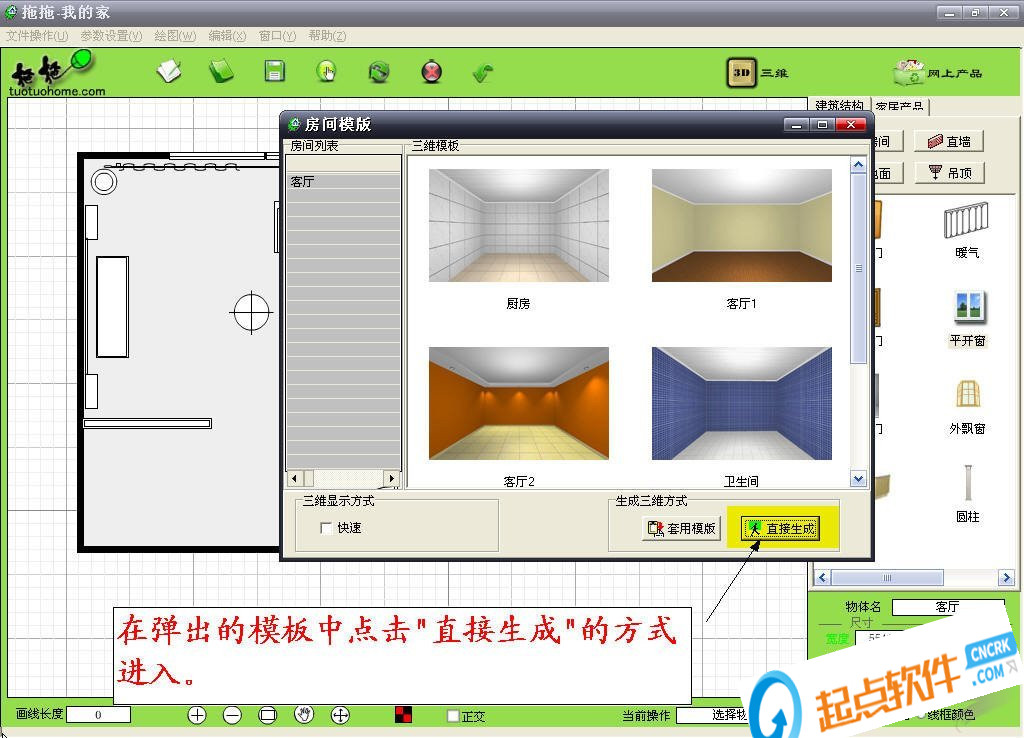Select the 外飘窗 bay window item

(x=967, y=407)
